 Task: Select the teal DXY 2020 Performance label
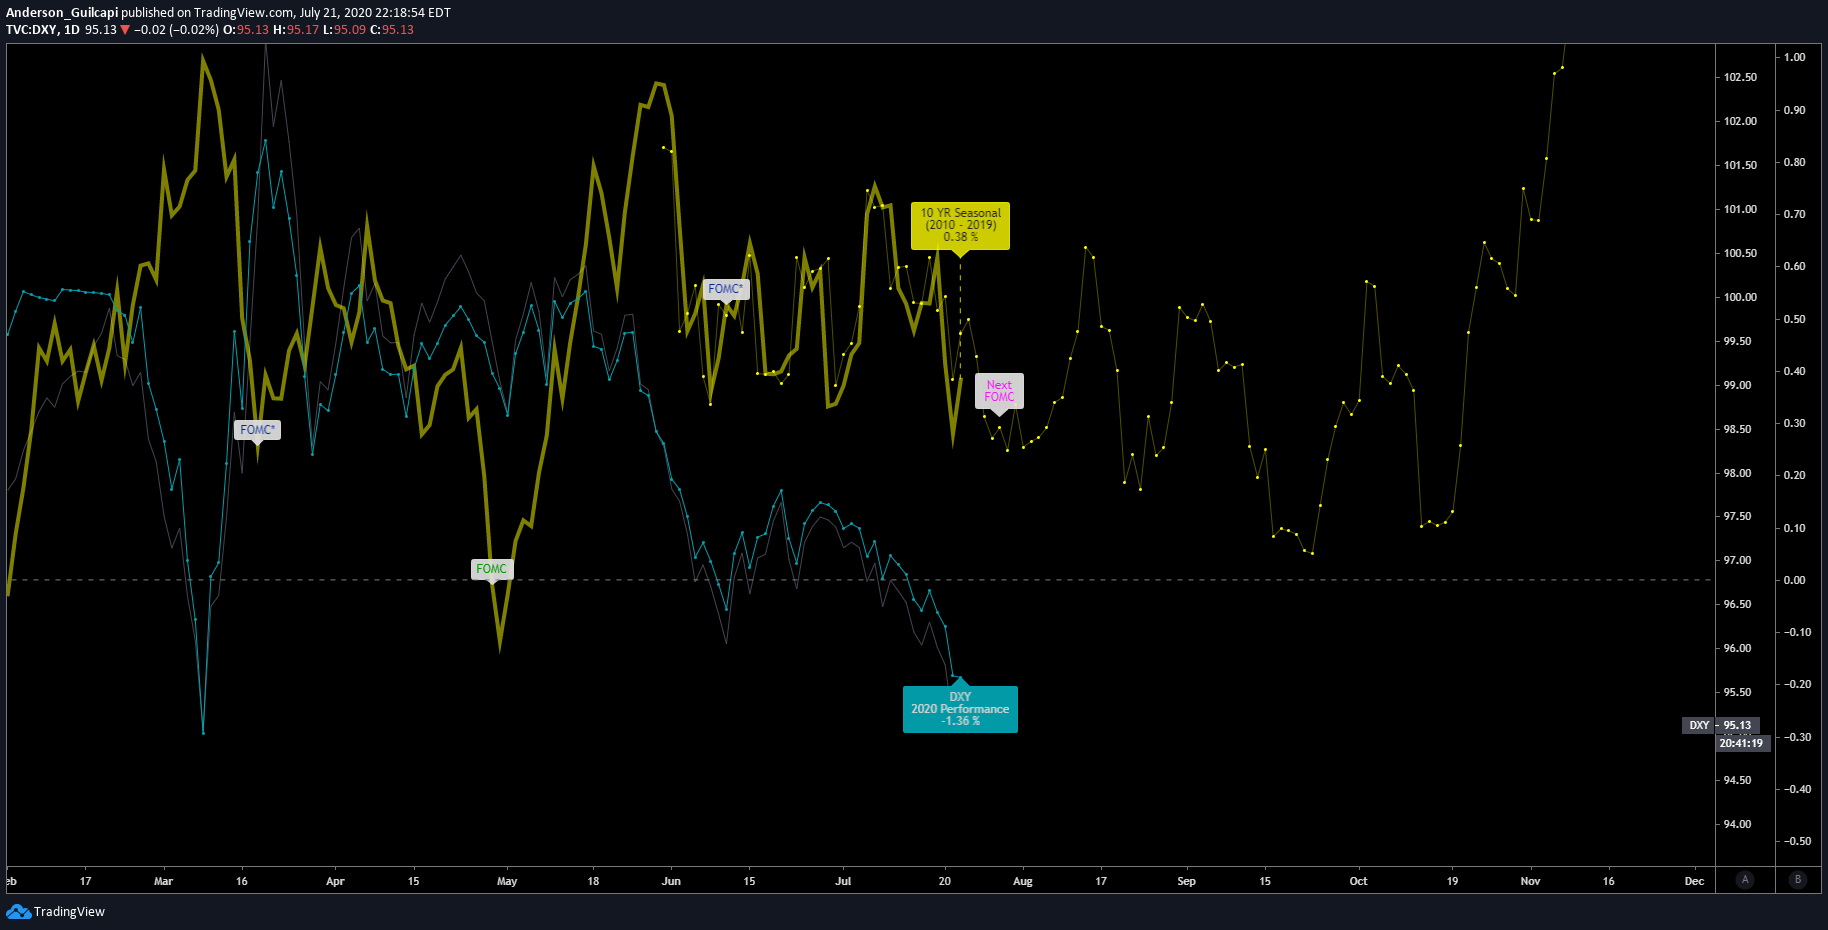pos(960,709)
